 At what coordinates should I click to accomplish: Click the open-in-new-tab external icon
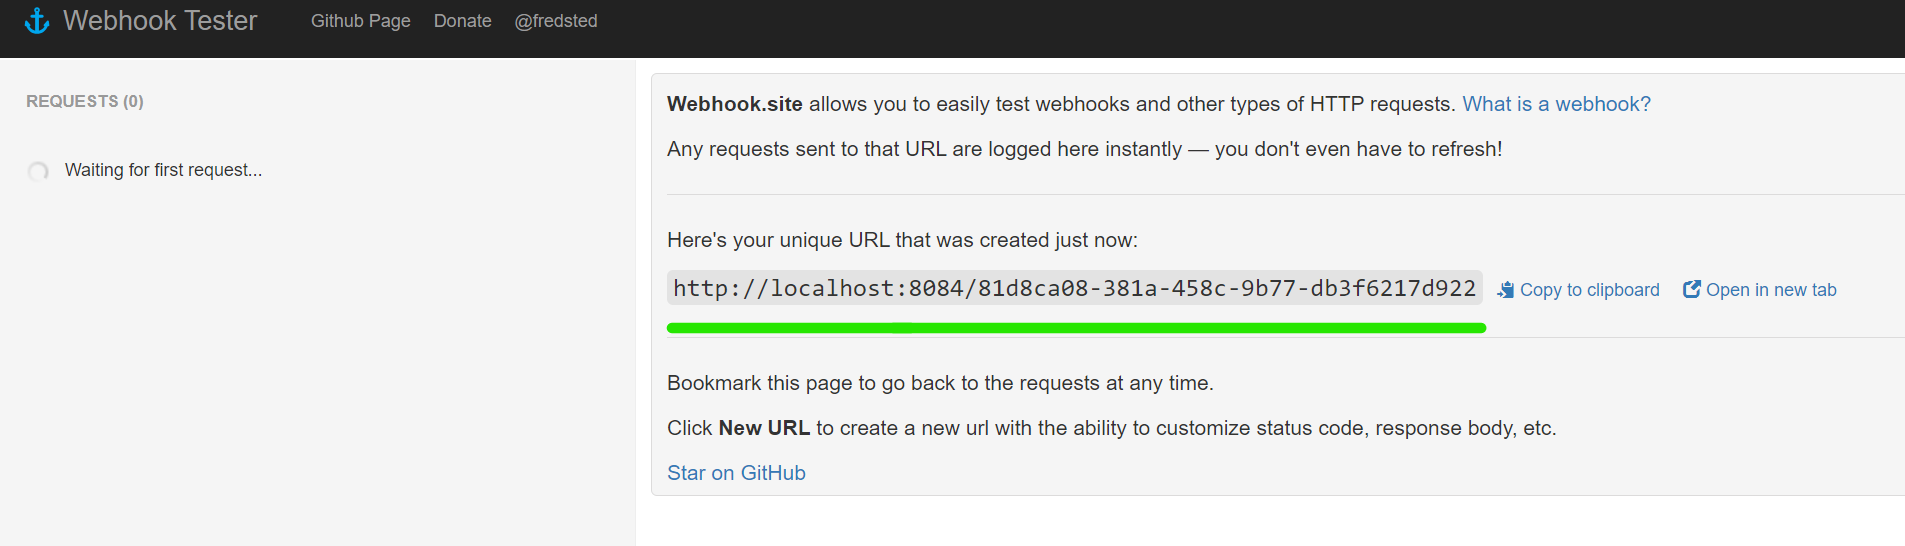(1692, 289)
